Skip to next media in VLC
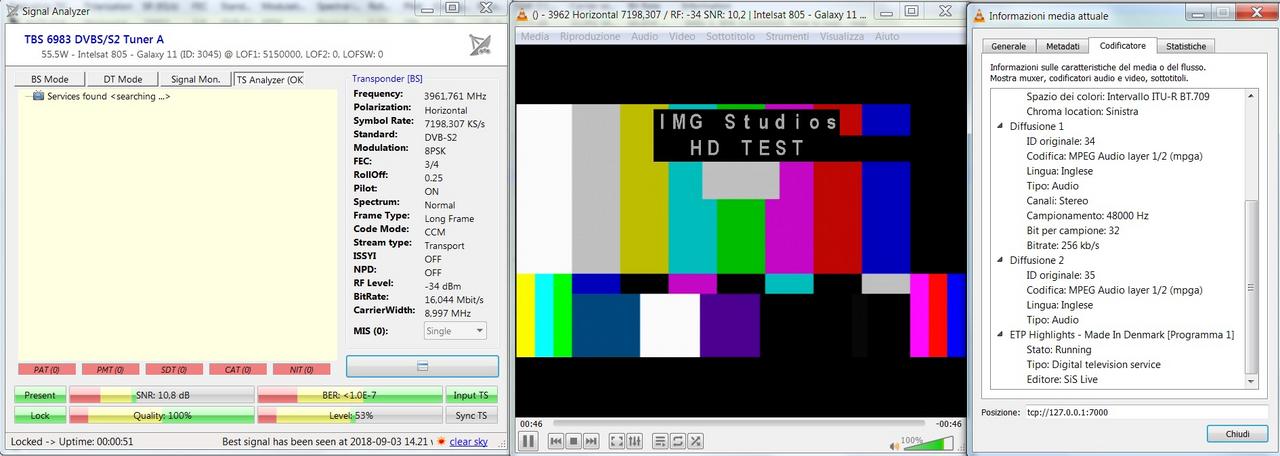The image size is (1280, 456). (x=591, y=441)
